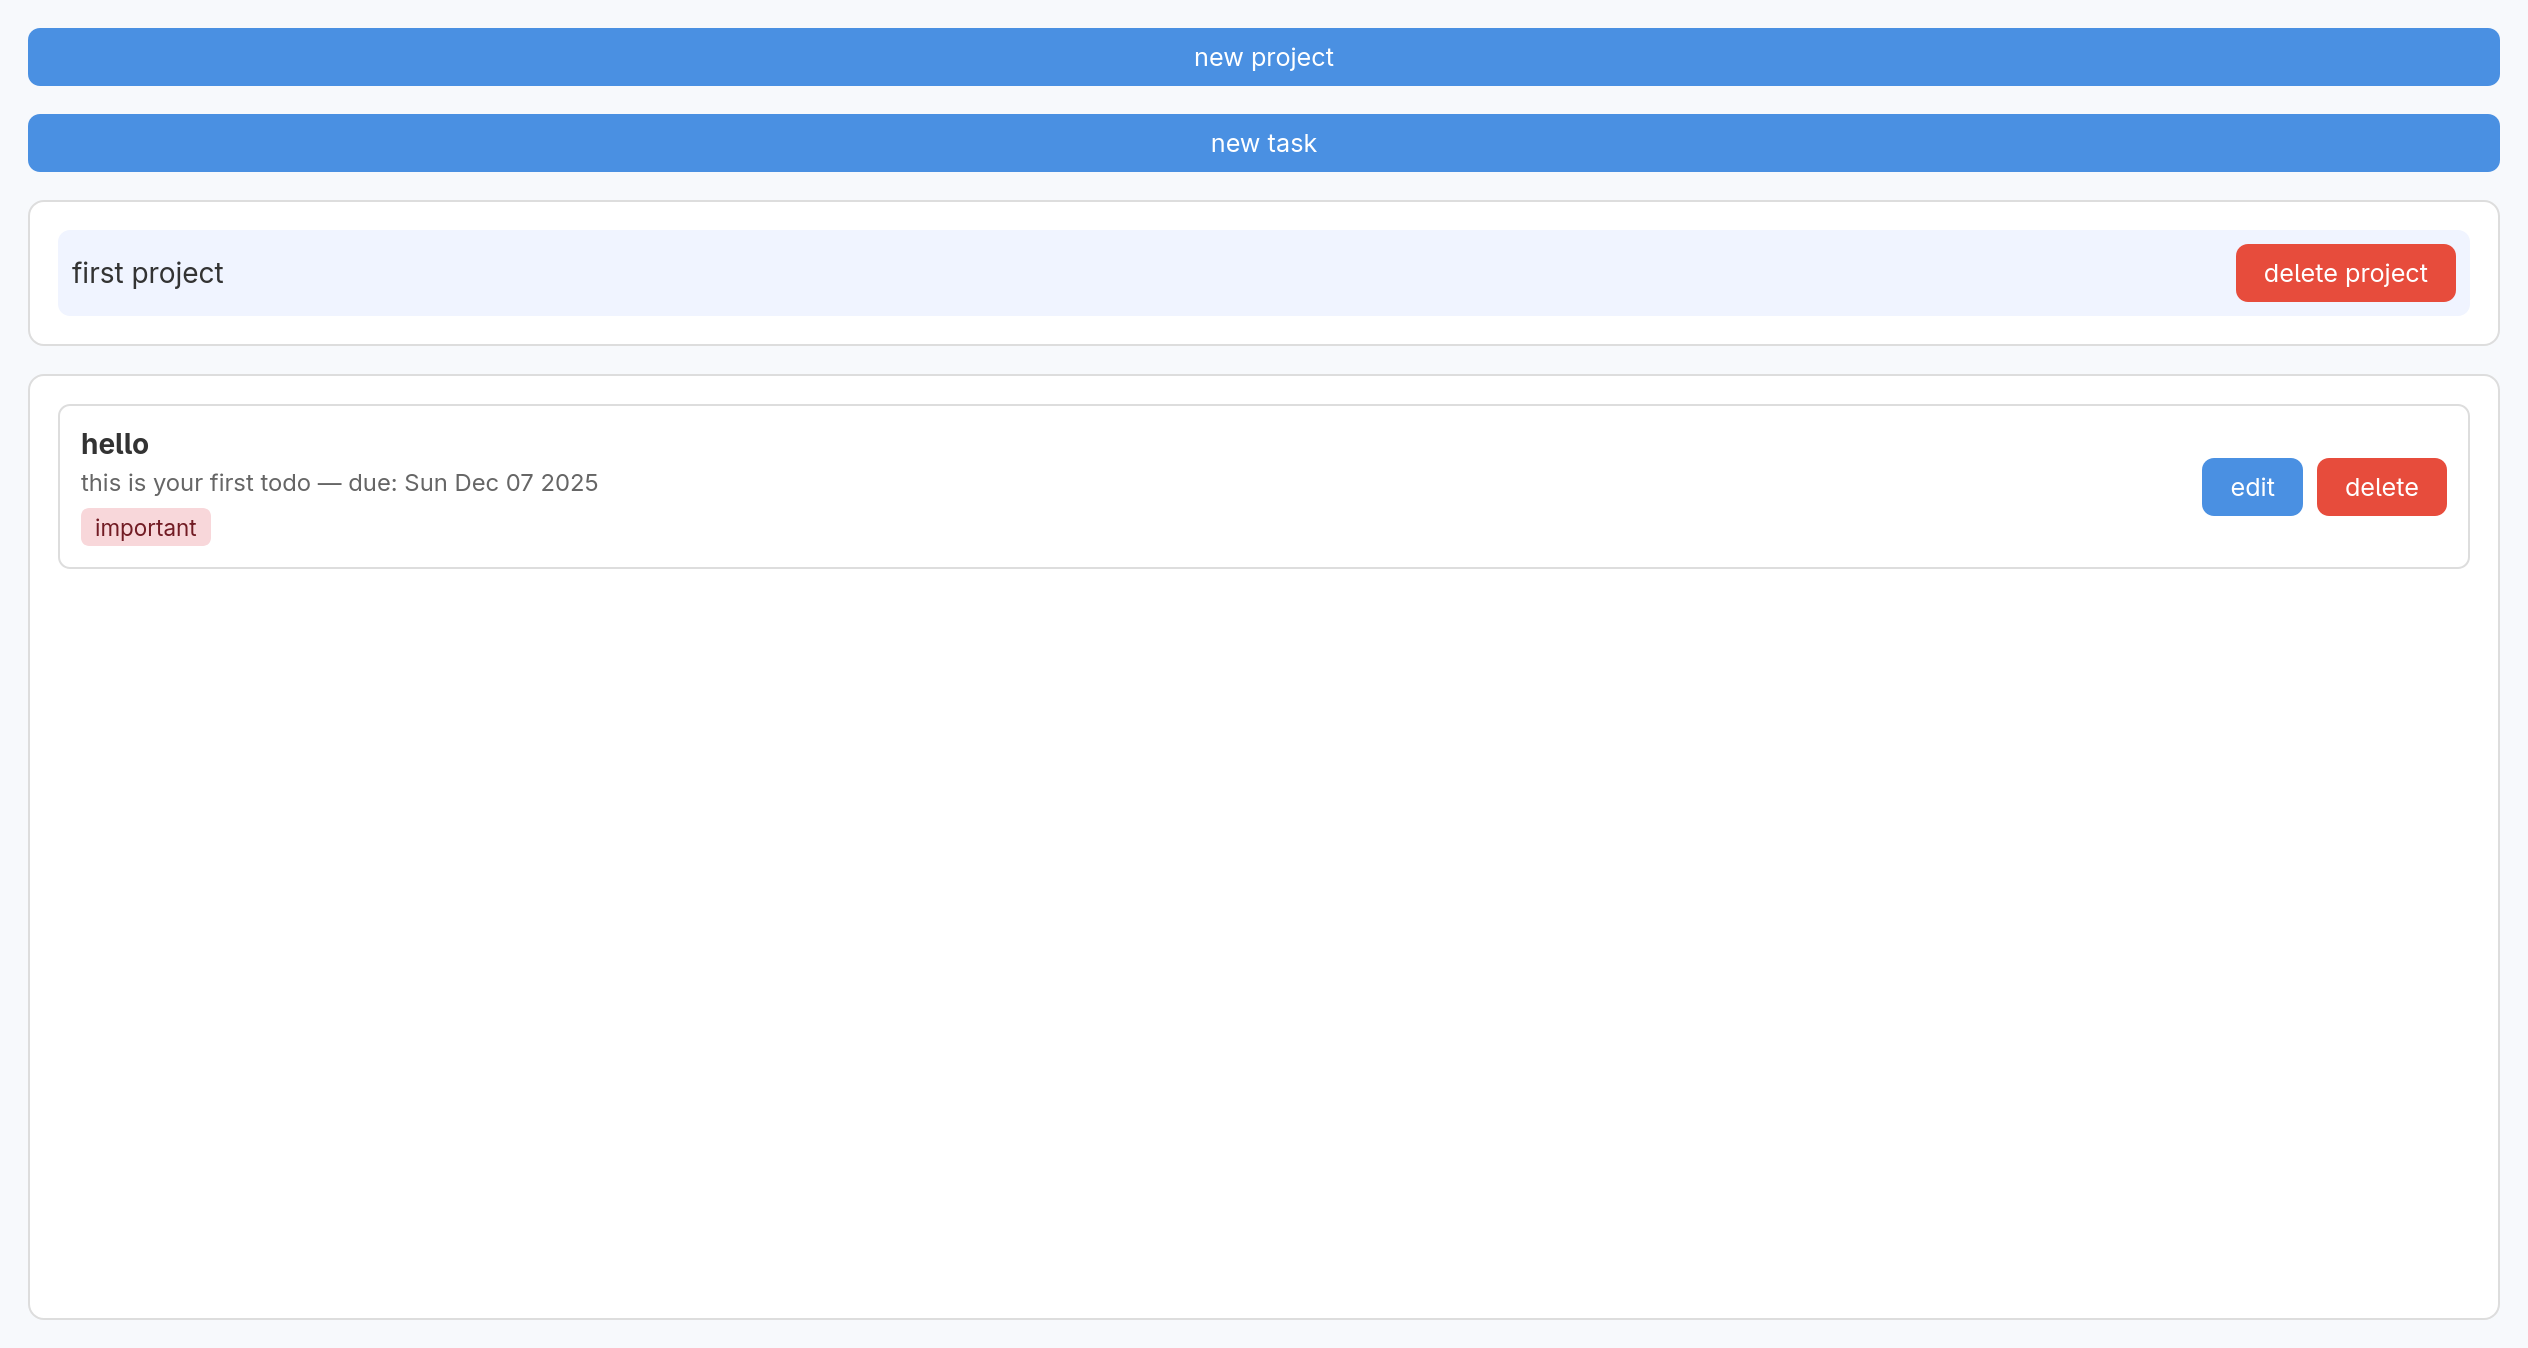
Task: Open the edit button for hello task
Action: (x=2251, y=487)
